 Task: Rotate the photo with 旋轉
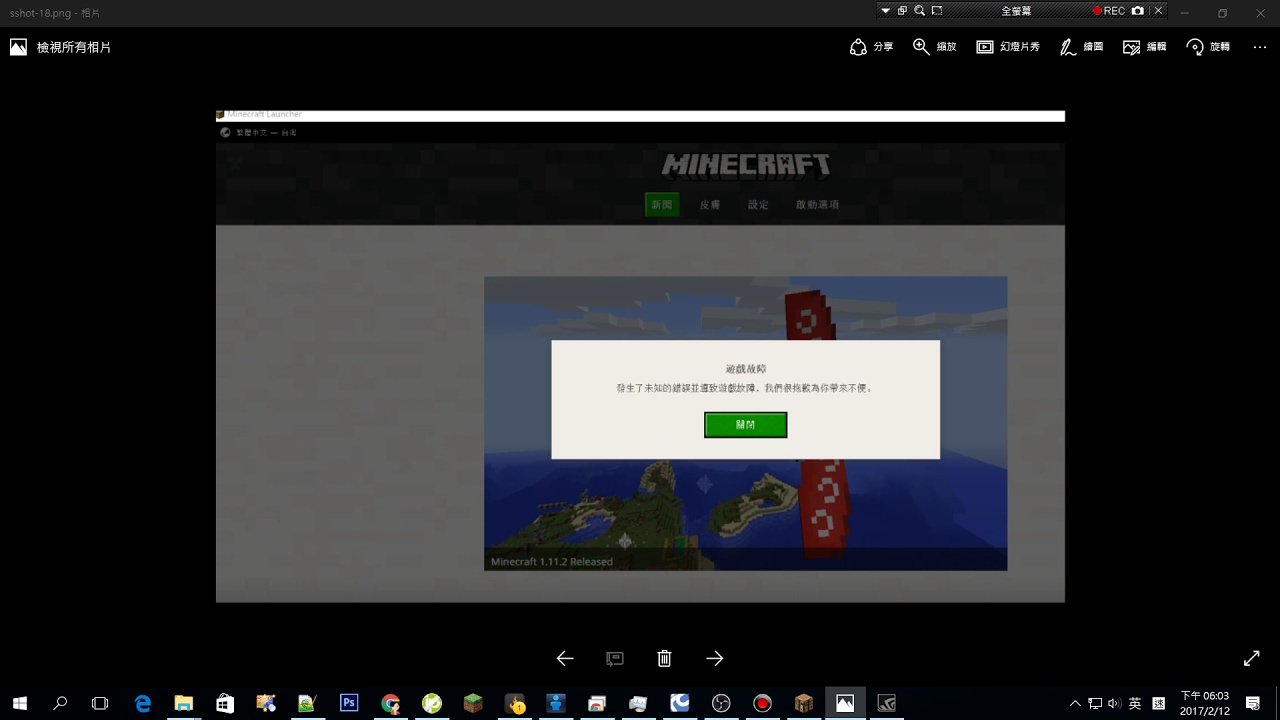pos(1208,47)
